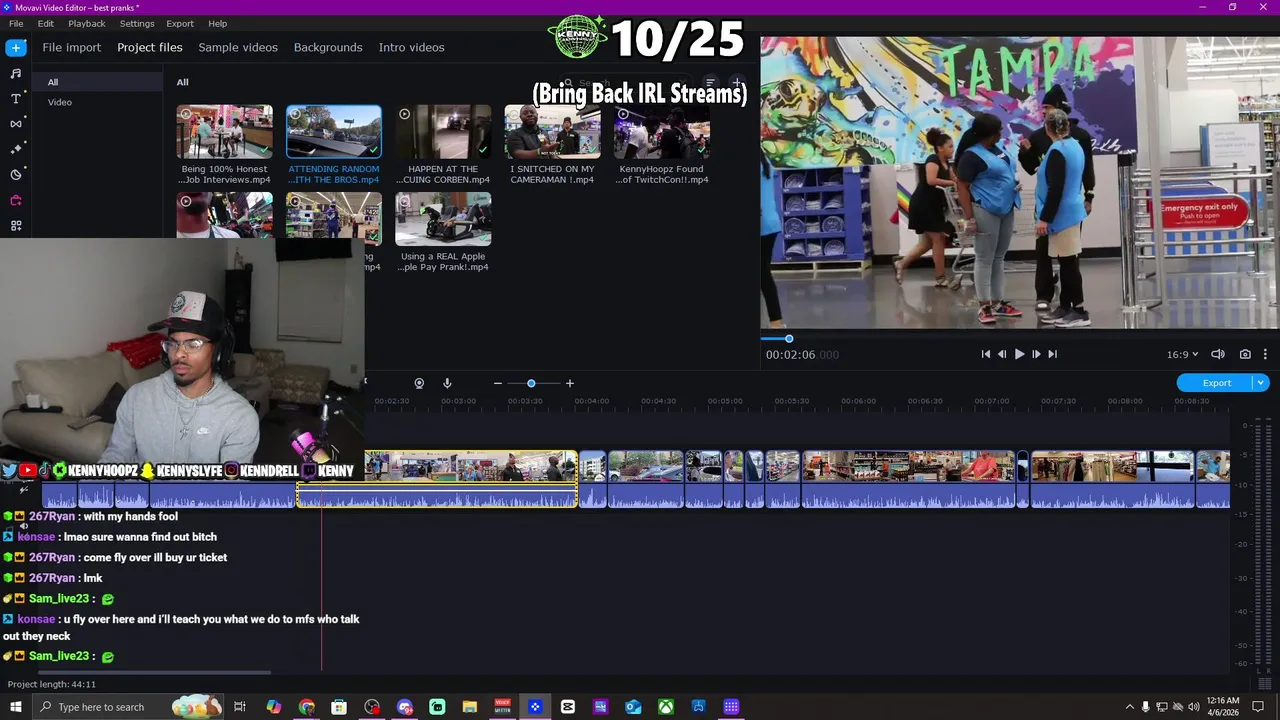Open the Windows notification center

coord(1259,707)
